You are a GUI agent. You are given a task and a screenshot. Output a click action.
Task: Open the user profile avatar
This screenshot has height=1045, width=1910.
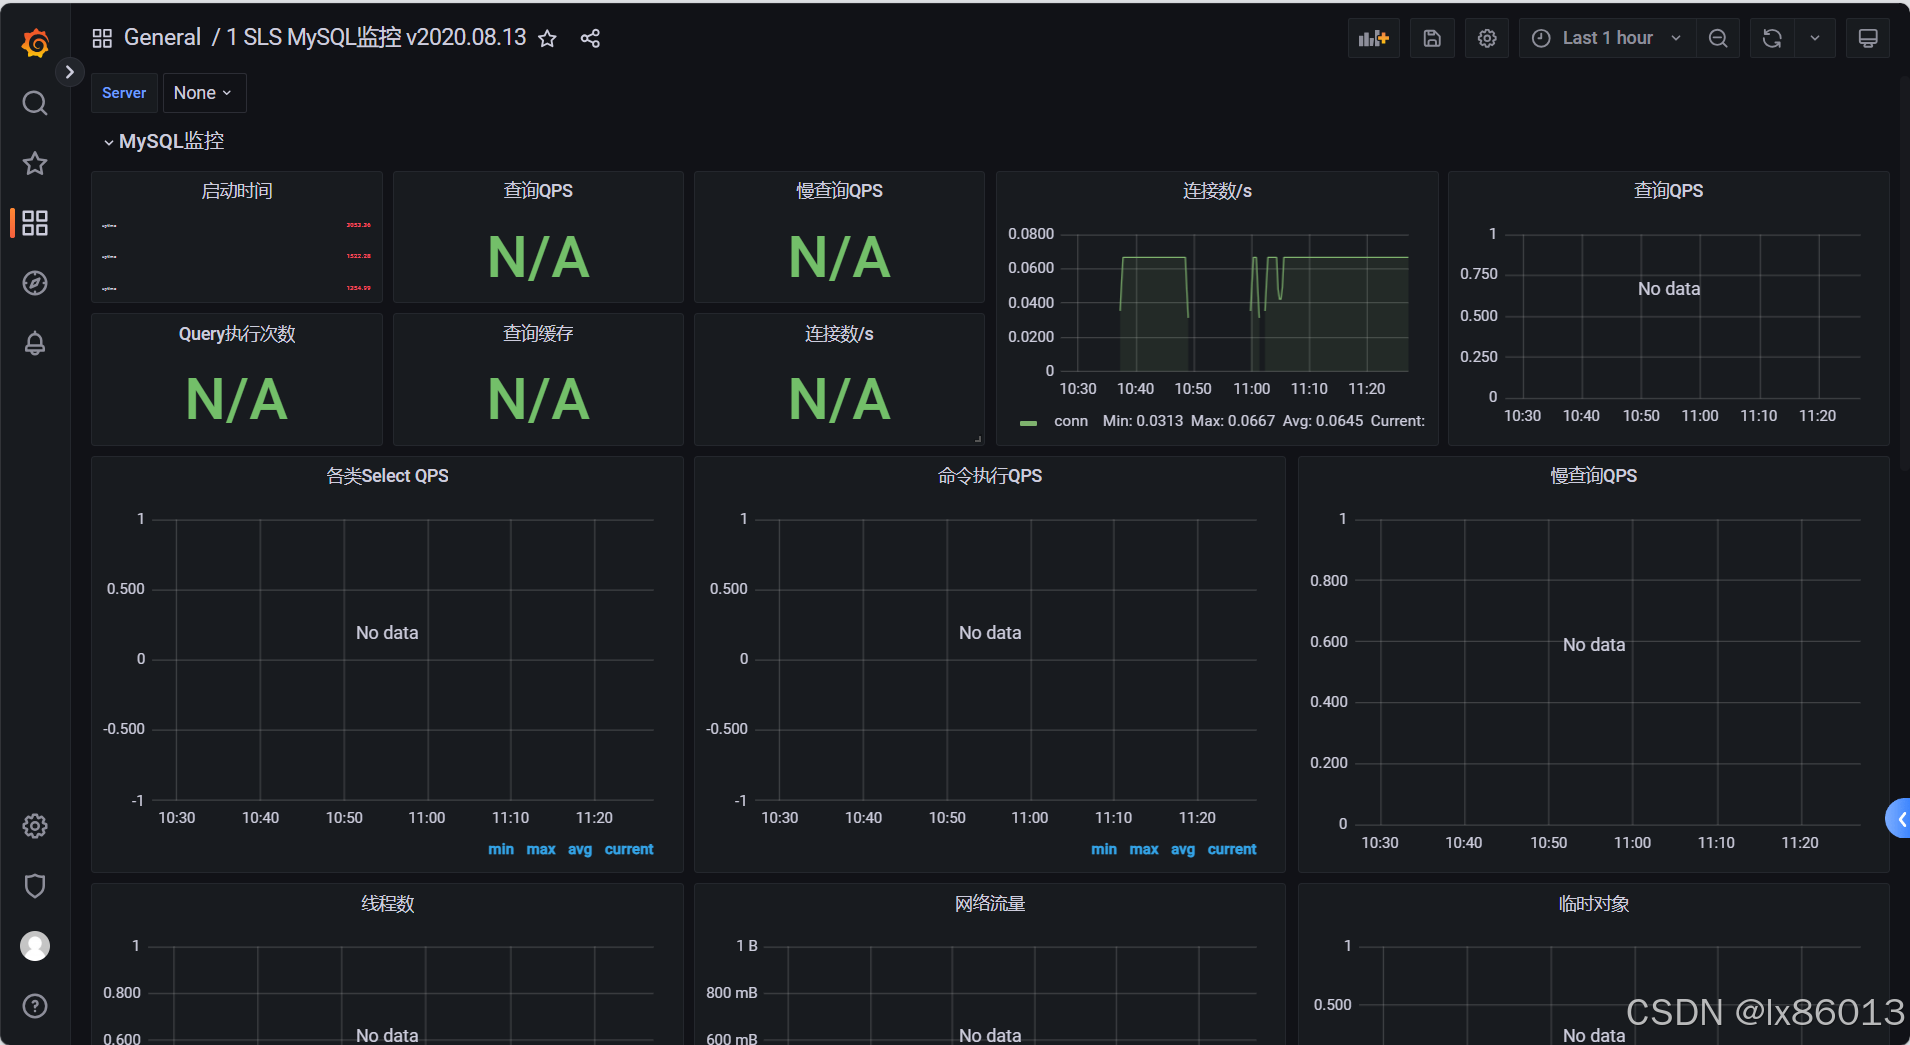pos(35,946)
